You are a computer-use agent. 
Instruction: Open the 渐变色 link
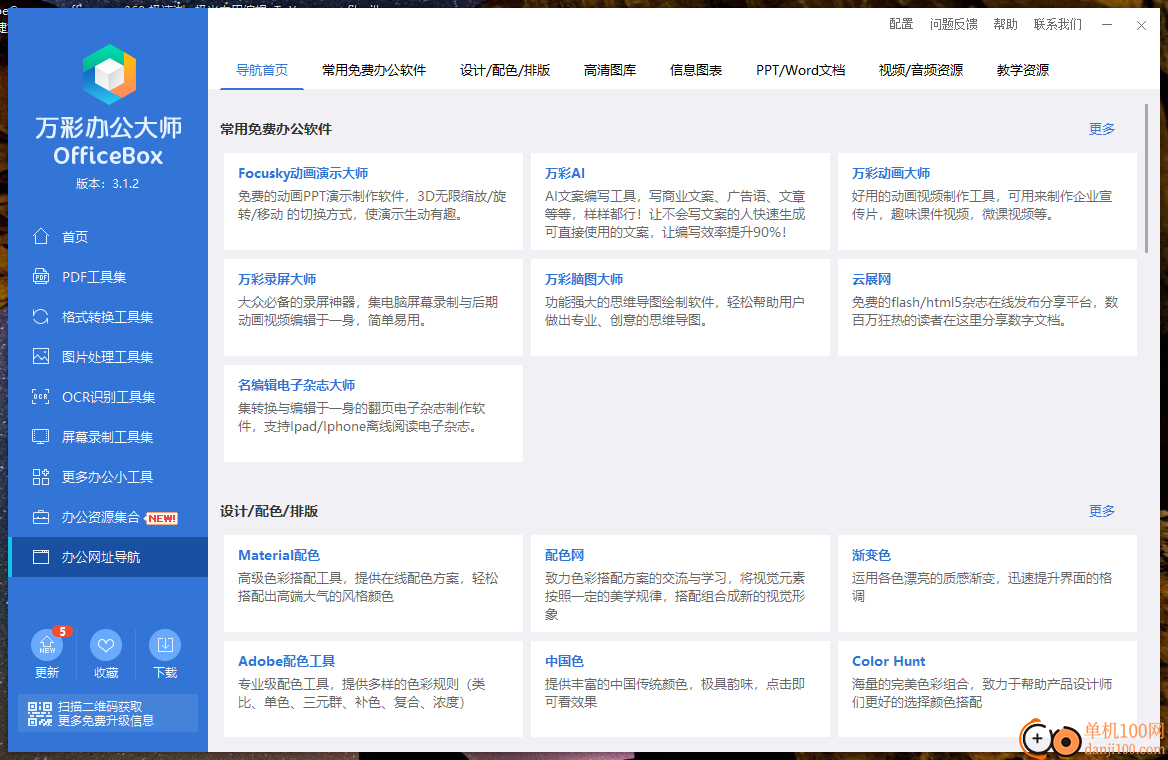[x=872, y=555]
